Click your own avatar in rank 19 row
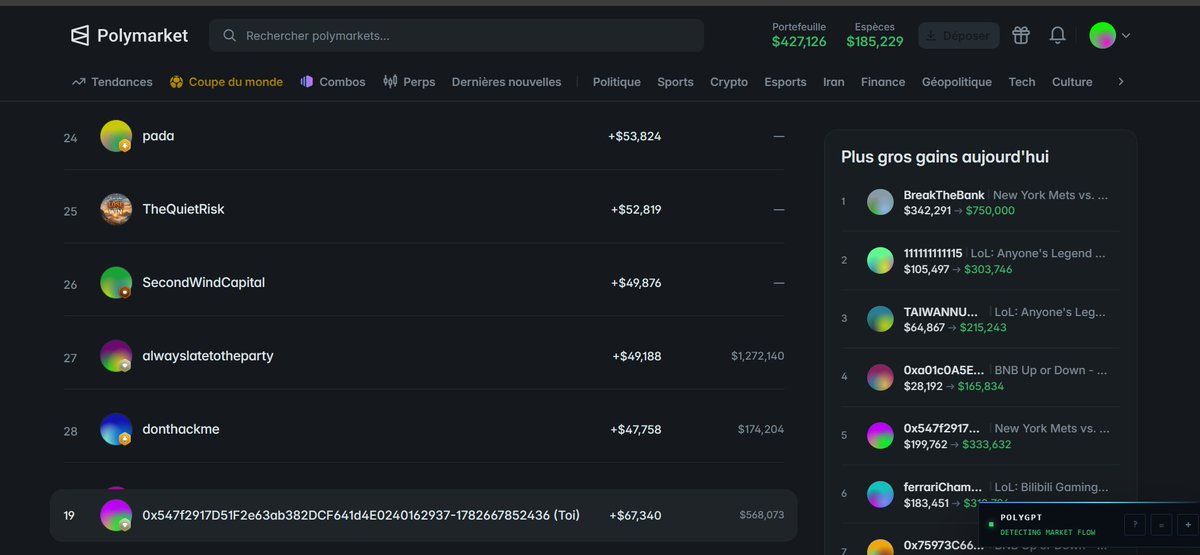Screen dimensions: 1200x555 116,515
